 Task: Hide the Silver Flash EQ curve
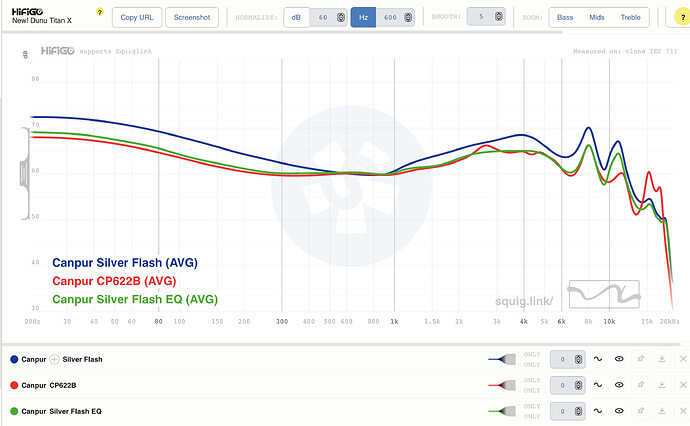click(x=619, y=410)
